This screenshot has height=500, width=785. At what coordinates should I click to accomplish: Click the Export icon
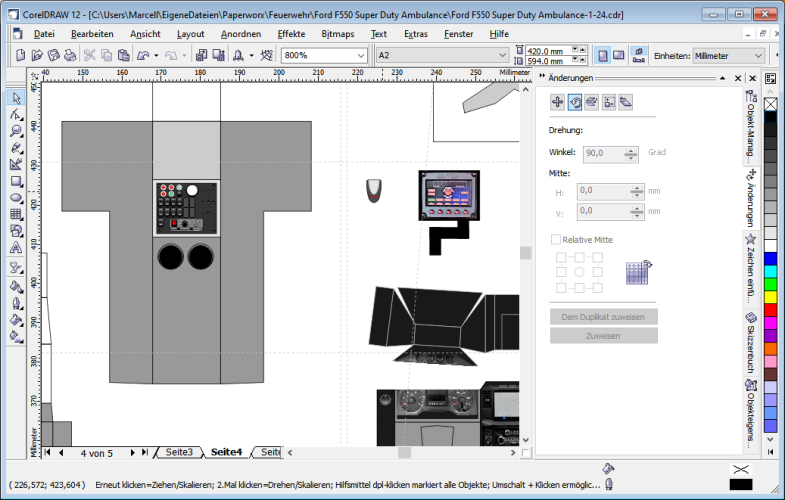[218, 55]
